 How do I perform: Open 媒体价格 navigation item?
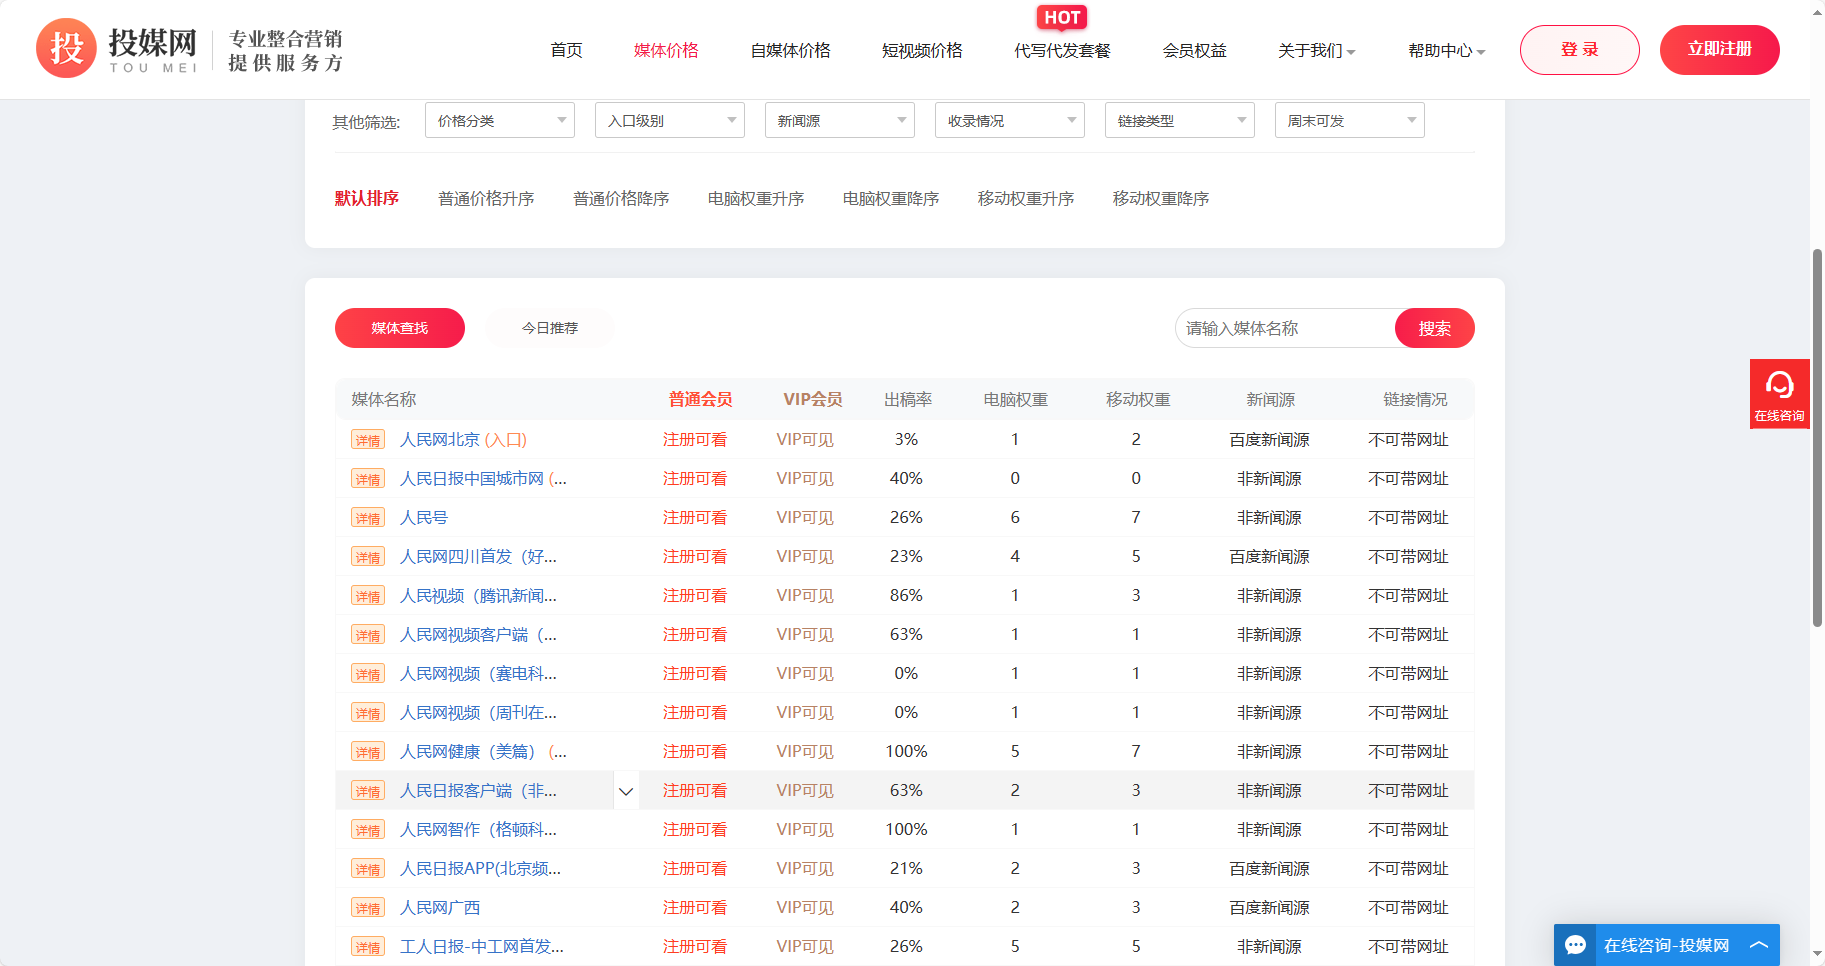(666, 50)
